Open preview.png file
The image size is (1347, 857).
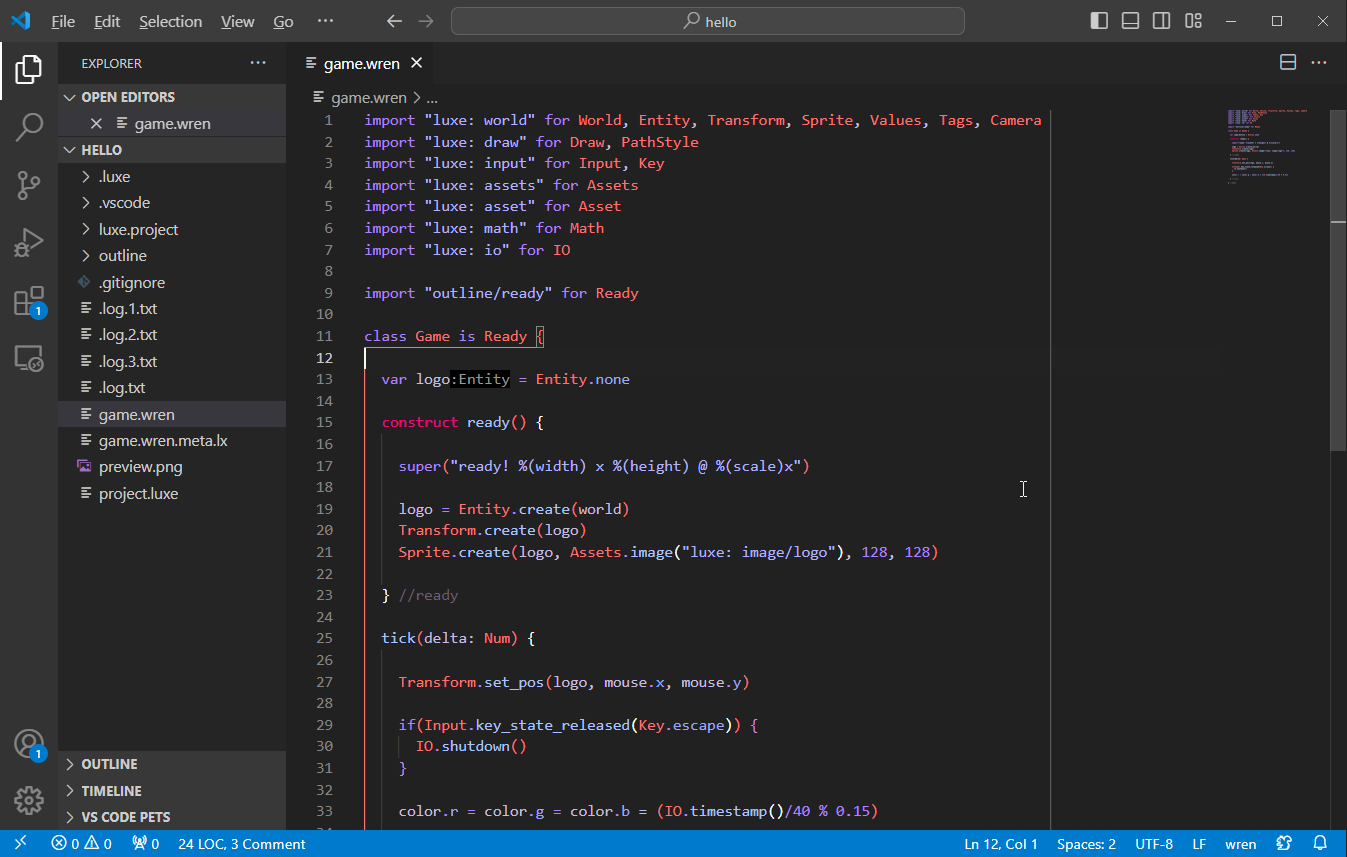172,467
